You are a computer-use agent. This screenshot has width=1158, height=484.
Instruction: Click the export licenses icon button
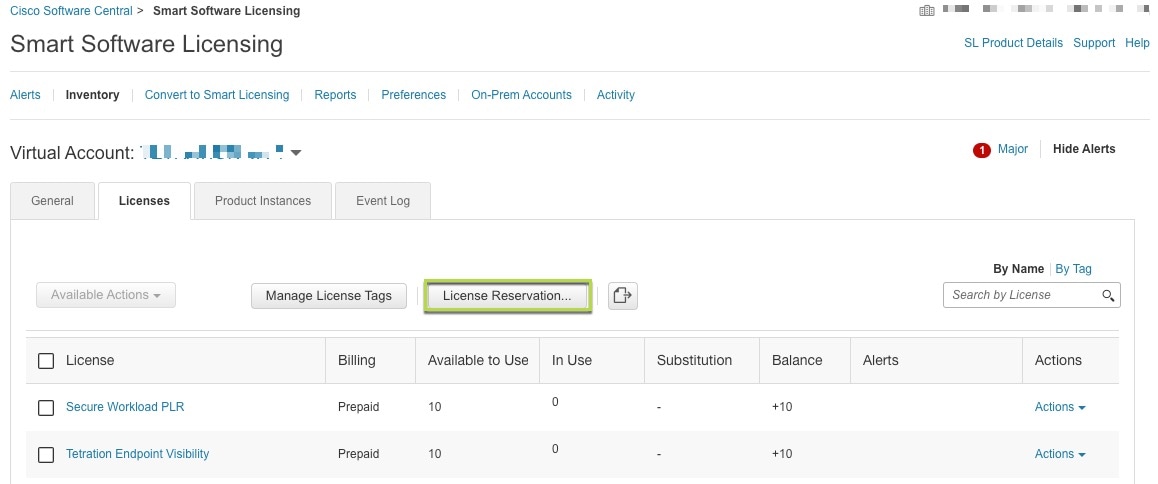point(623,296)
